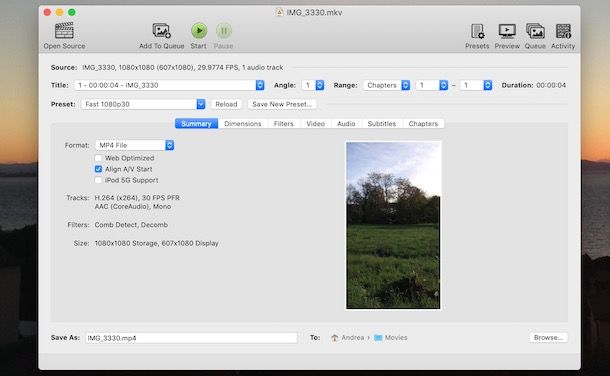Click the Reload preset button
Viewport: 610px width, 376px height.
pos(226,104)
